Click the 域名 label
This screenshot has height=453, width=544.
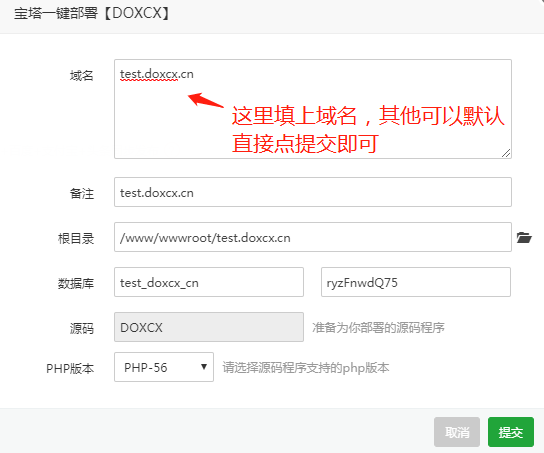pyautogui.click(x=82, y=75)
